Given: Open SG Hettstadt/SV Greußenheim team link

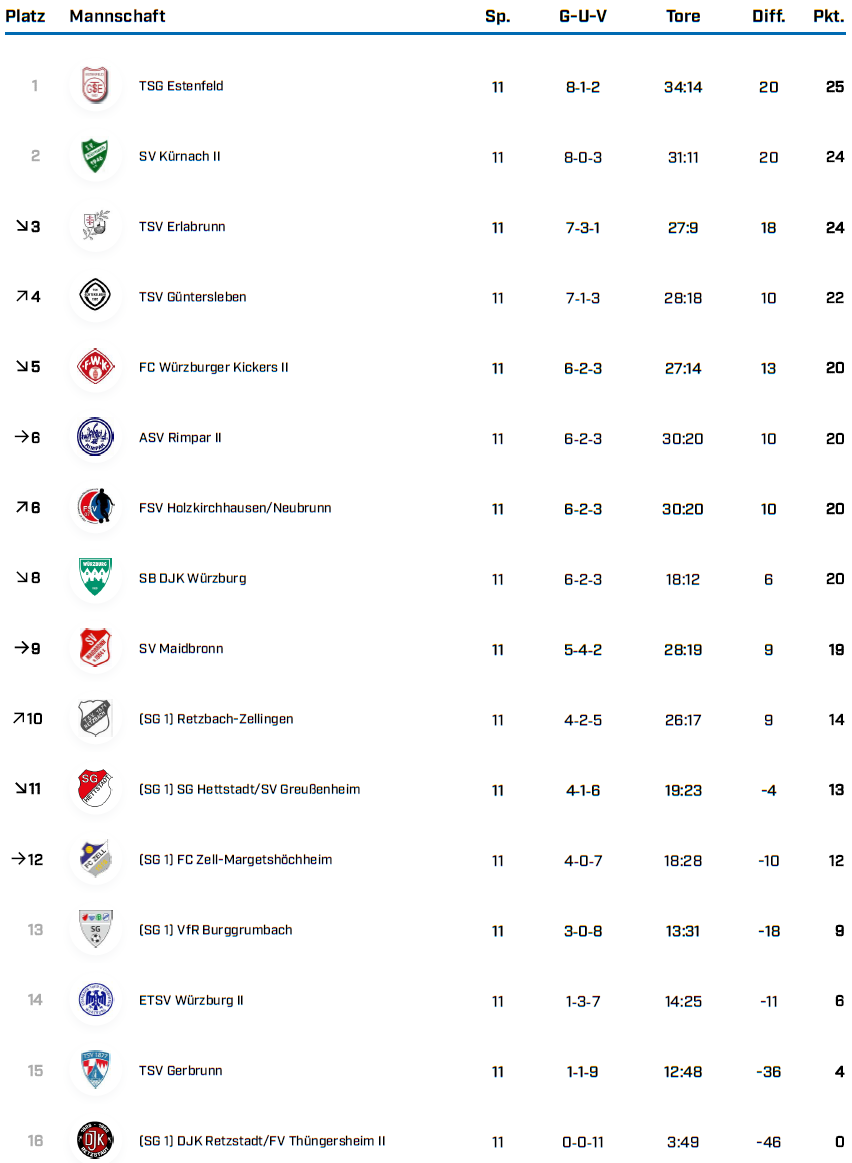Looking at the screenshot, I should (x=249, y=789).
